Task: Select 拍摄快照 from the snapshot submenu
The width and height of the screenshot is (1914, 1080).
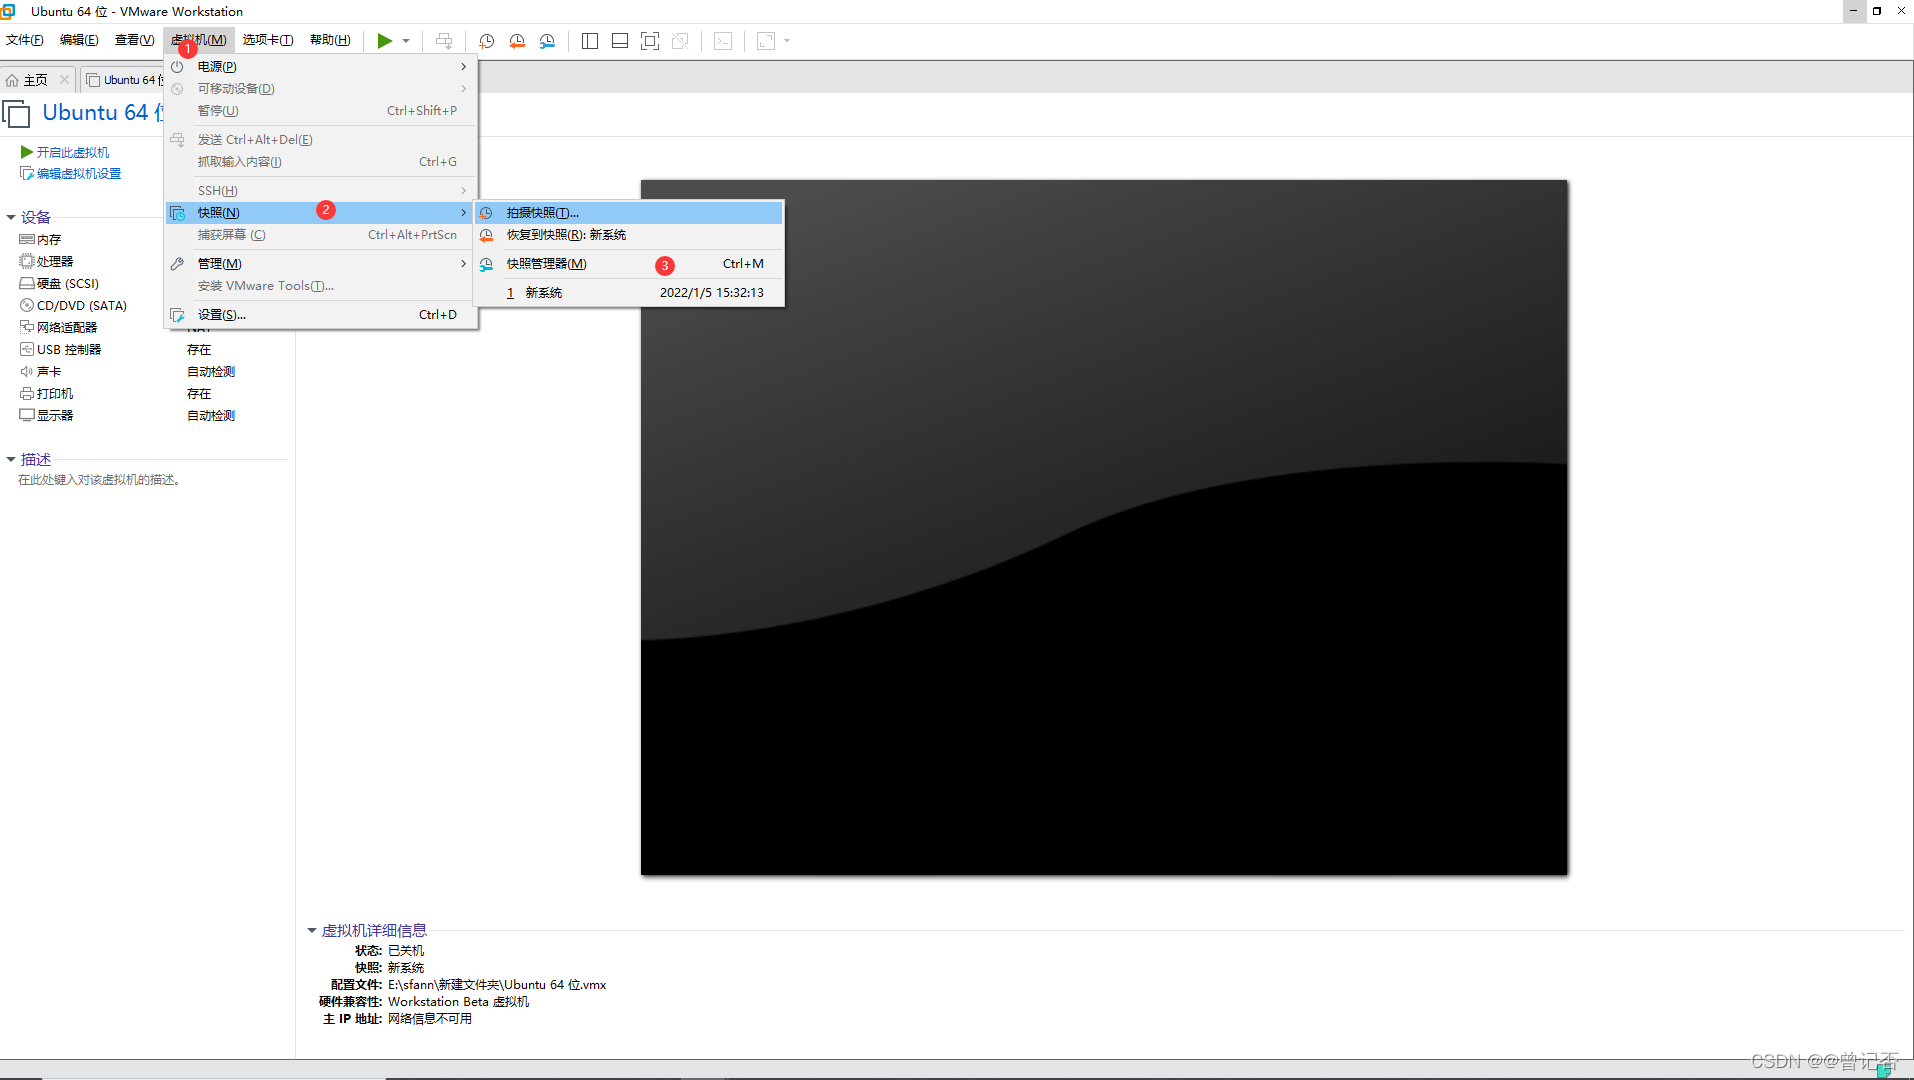Action: tap(542, 213)
